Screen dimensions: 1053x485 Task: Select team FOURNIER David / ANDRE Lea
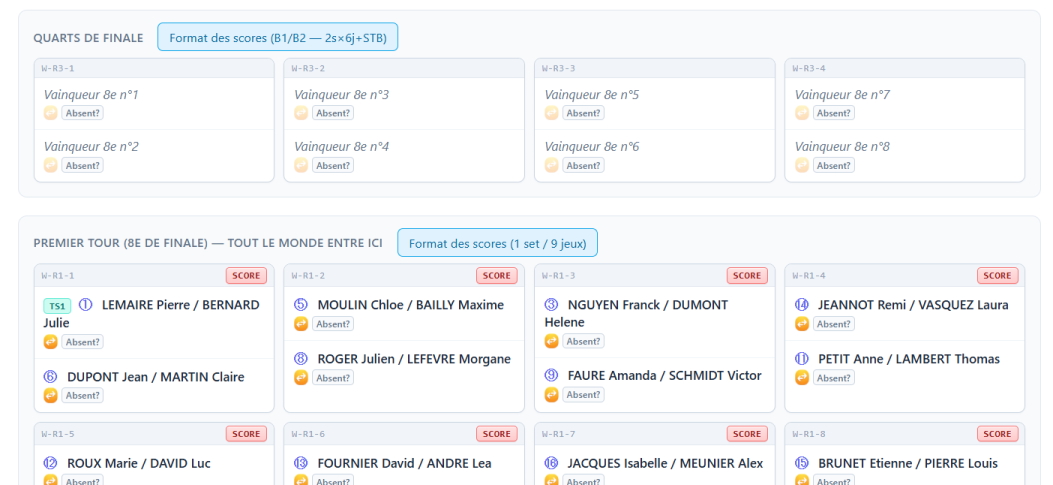coord(404,464)
